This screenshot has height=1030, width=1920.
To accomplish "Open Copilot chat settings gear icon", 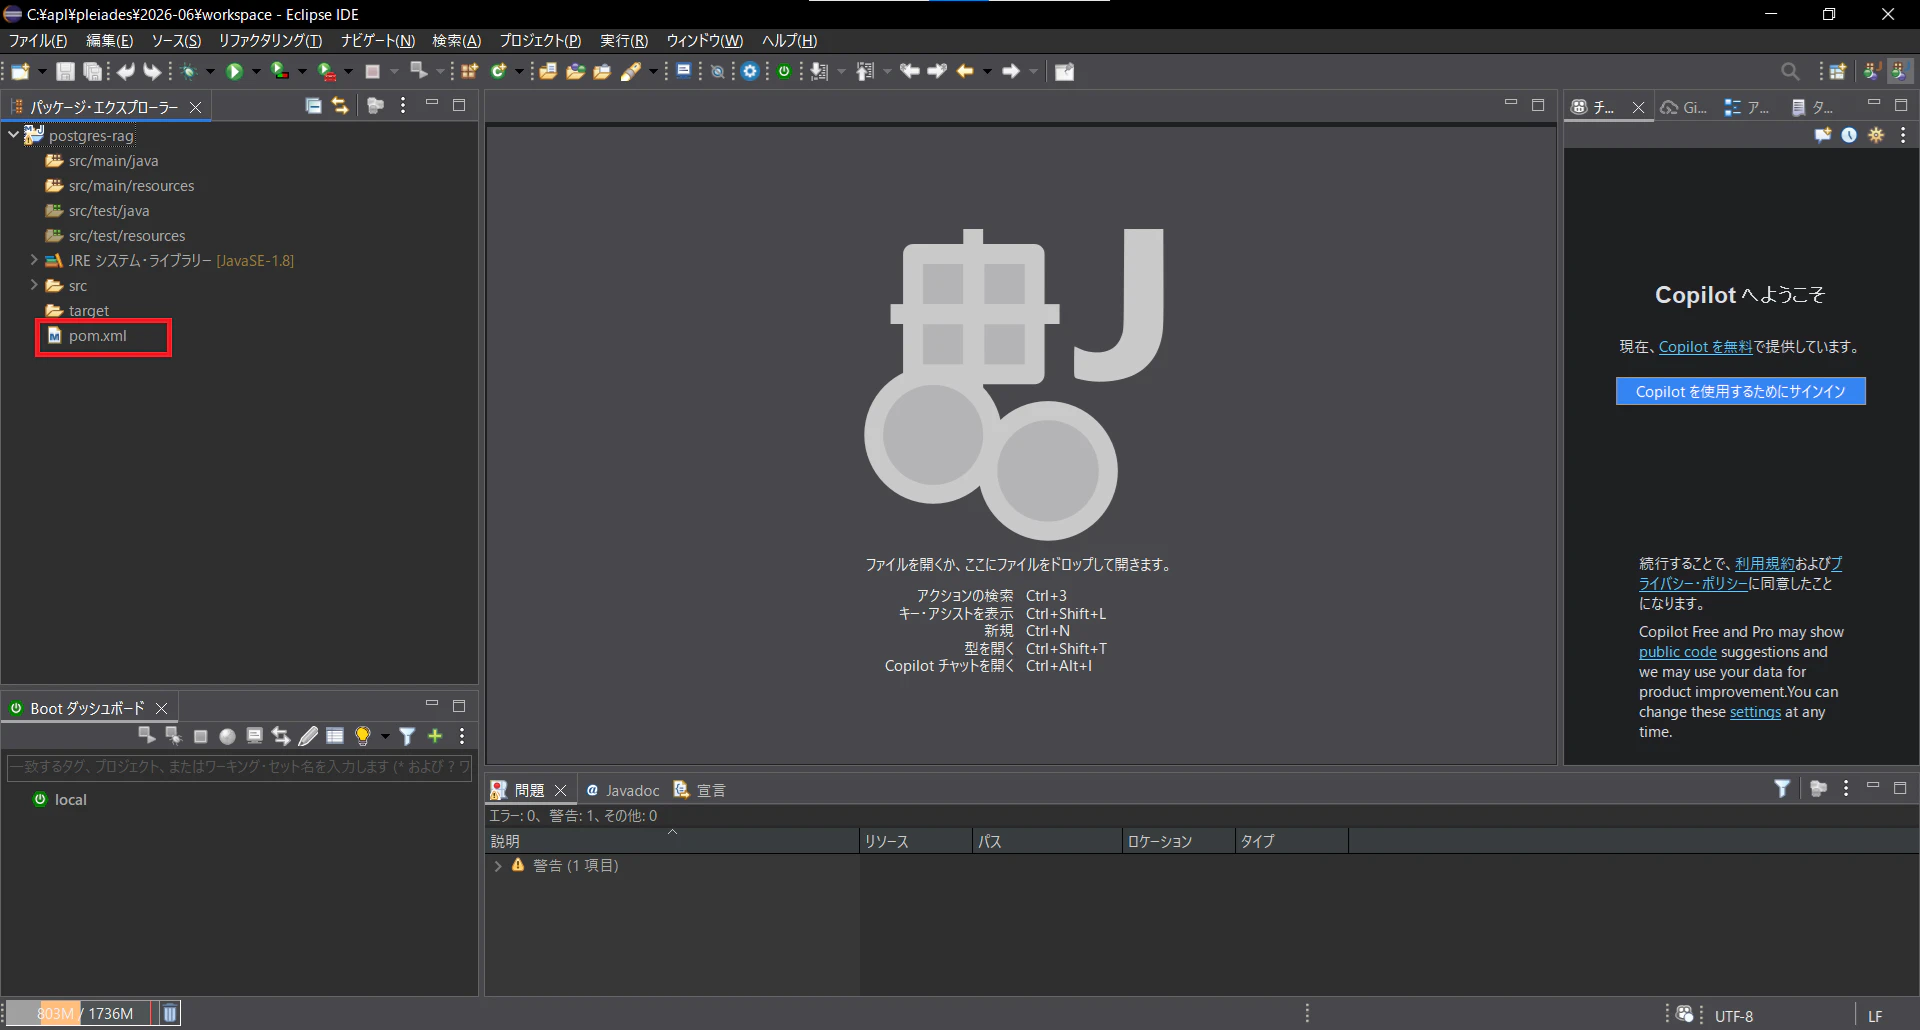I will tap(1876, 135).
